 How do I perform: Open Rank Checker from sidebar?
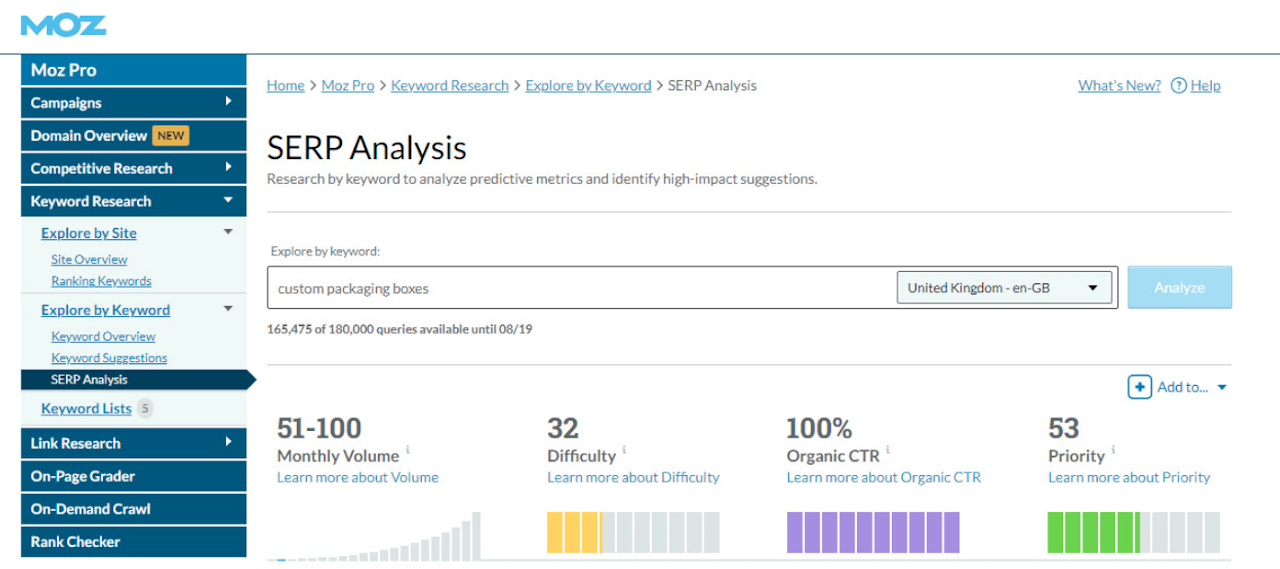pos(75,542)
